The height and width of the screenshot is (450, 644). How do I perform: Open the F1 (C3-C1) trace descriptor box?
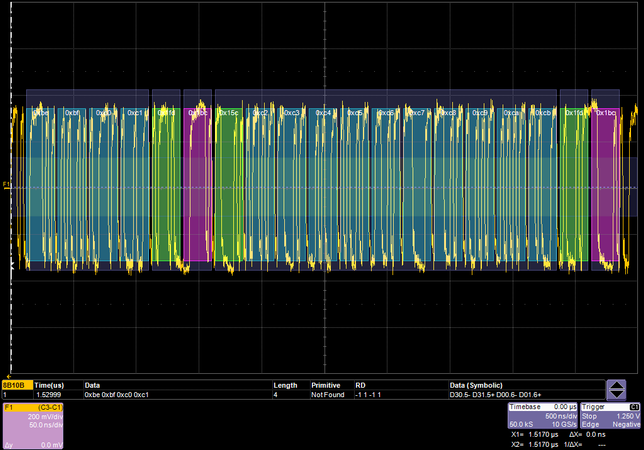coord(33,426)
